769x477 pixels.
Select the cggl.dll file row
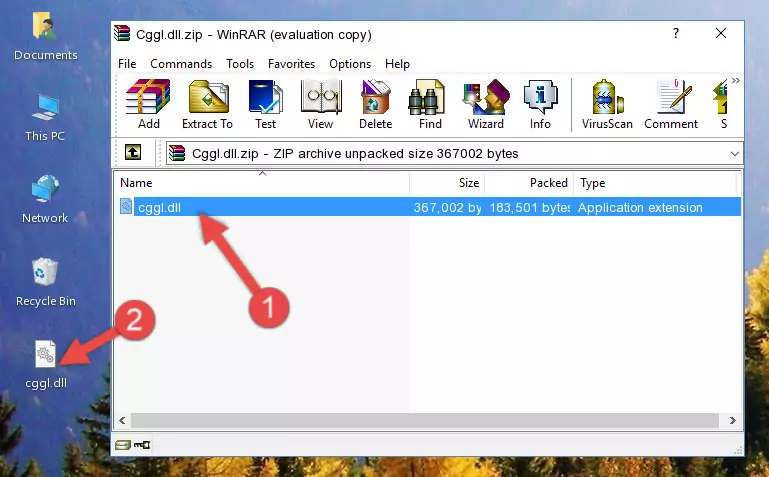point(429,207)
